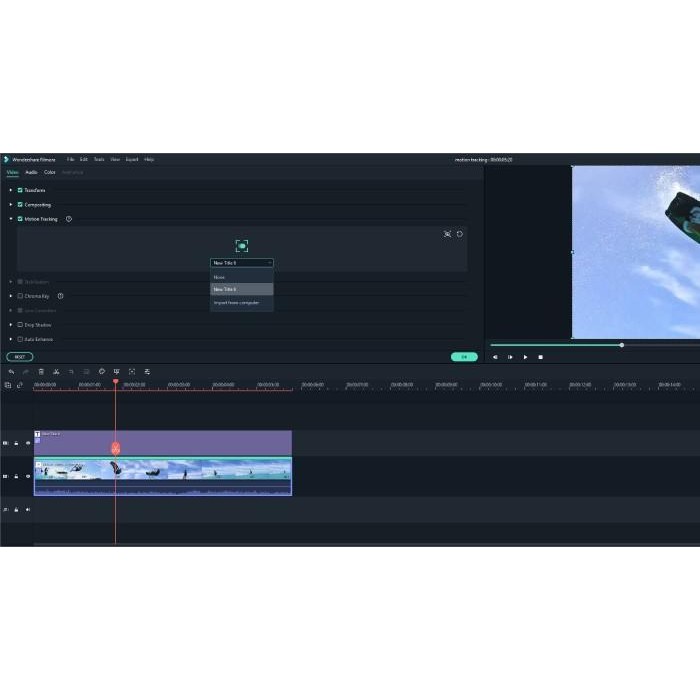
Task: Switch to the Audio tab
Action: click(31, 172)
